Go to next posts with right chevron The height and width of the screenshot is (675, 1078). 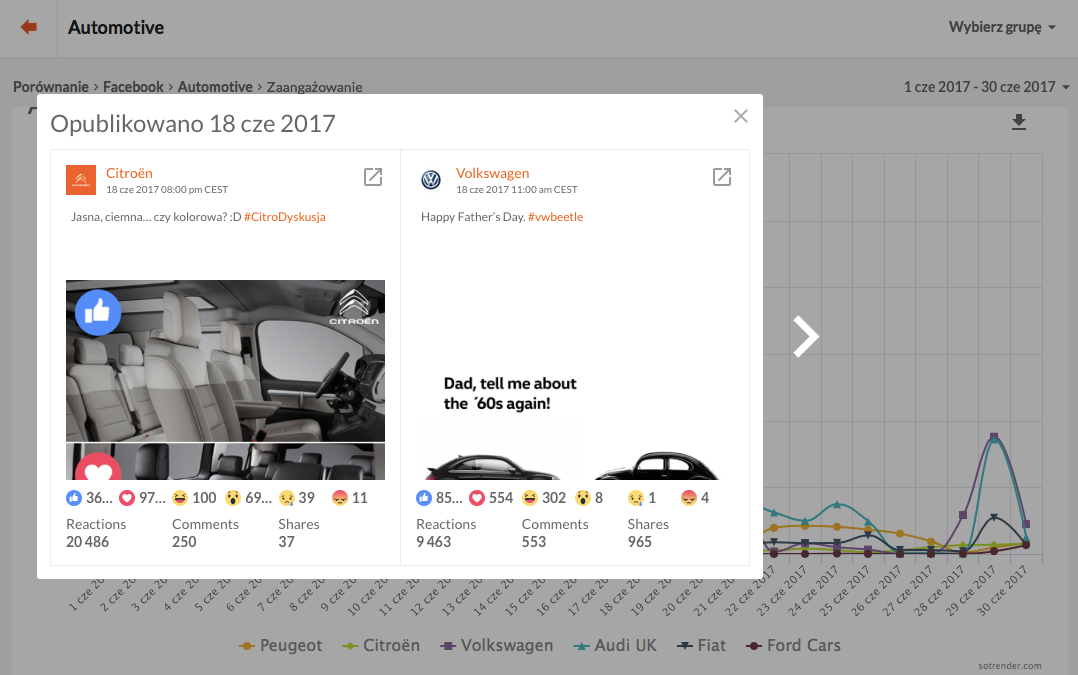coord(805,337)
